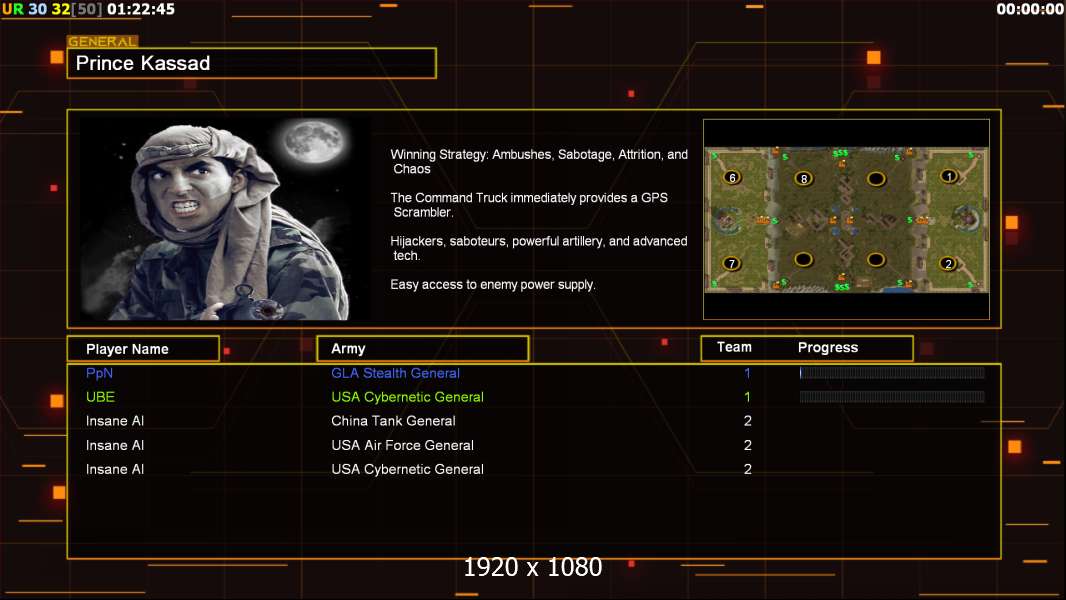Click start position 2 on the map
The image size is (1066, 600).
[x=948, y=263]
